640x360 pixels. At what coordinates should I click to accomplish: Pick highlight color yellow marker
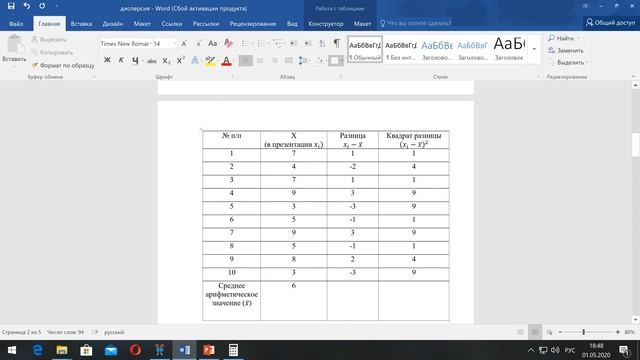click(x=210, y=61)
